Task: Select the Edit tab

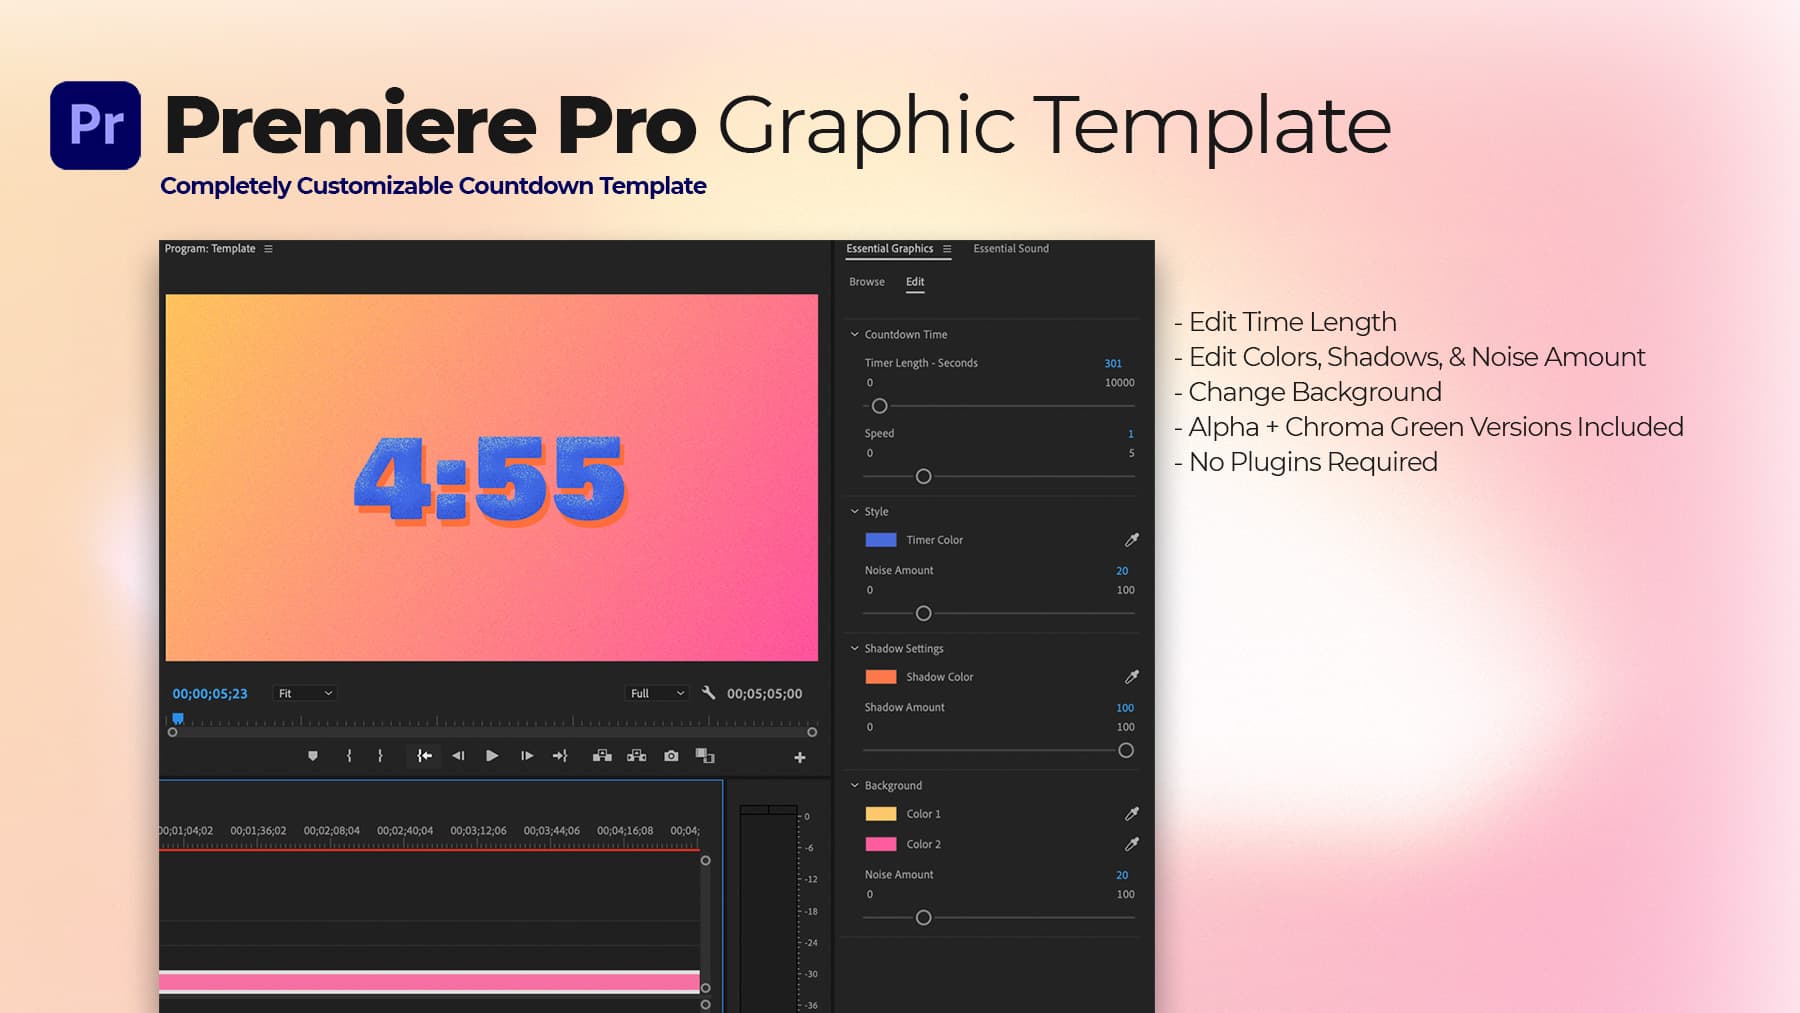Action: click(x=915, y=282)
